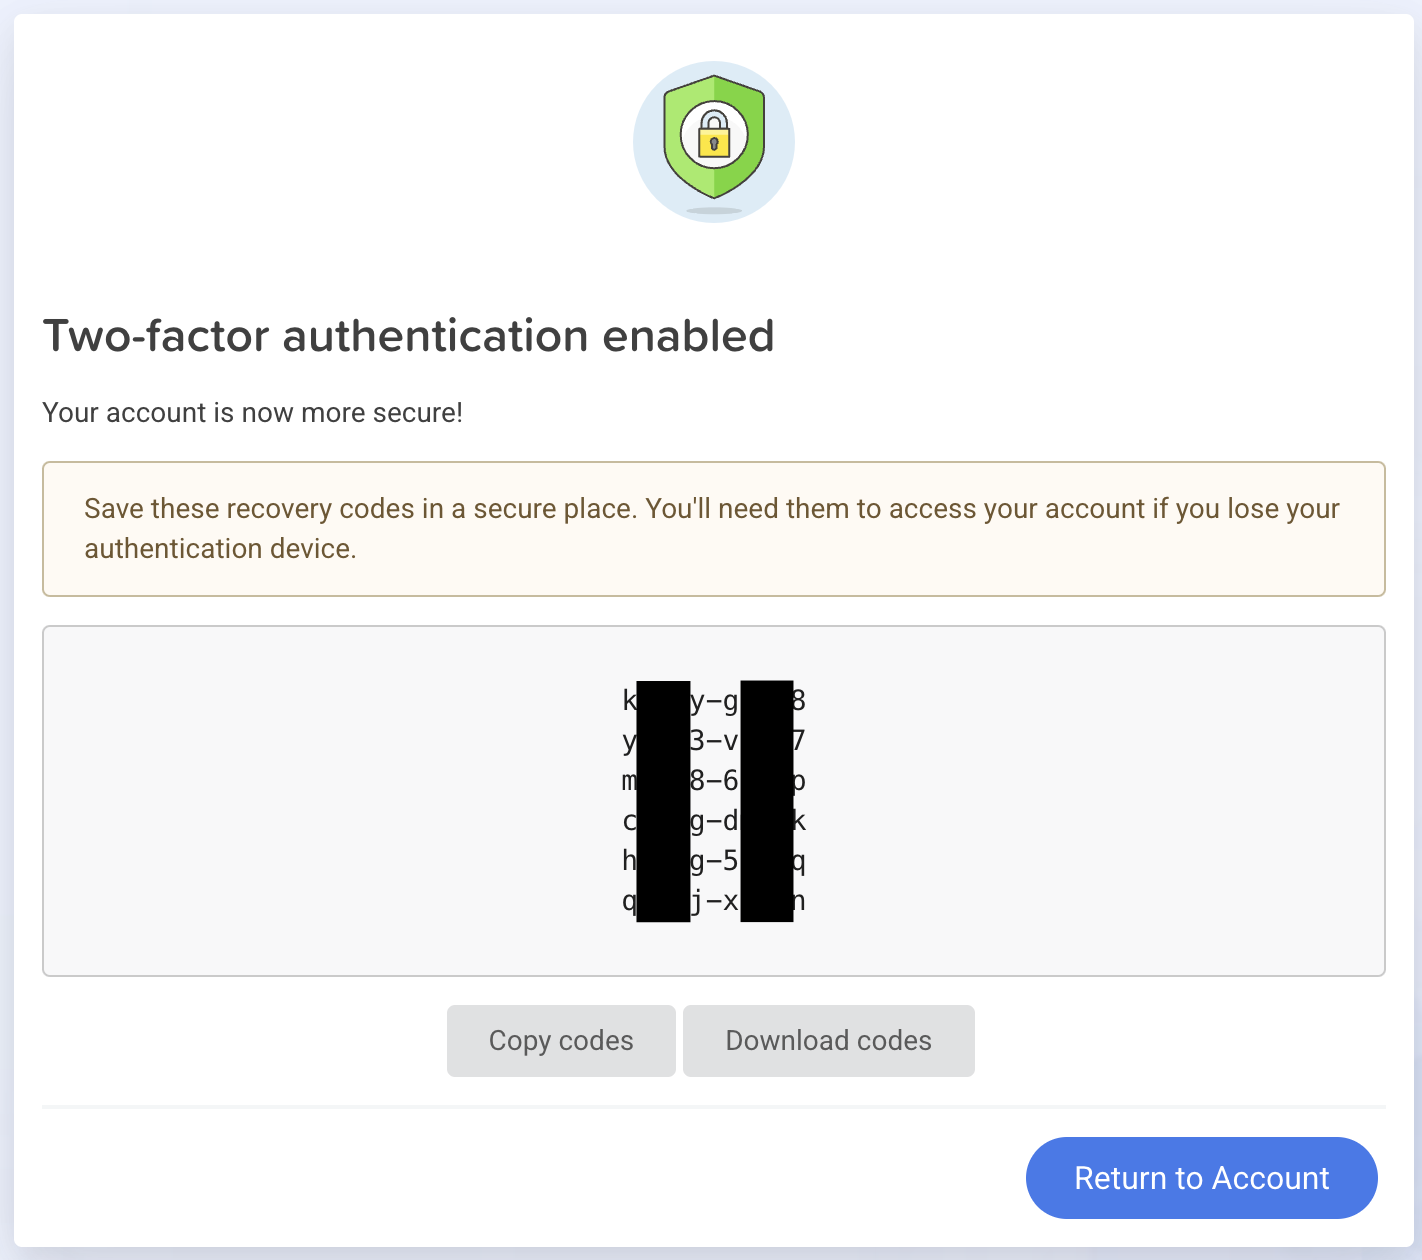This screenshot has width=1422, height=1260.
Task: Click the Two-factor authentication enabled heading
Action: click(408, 336)
